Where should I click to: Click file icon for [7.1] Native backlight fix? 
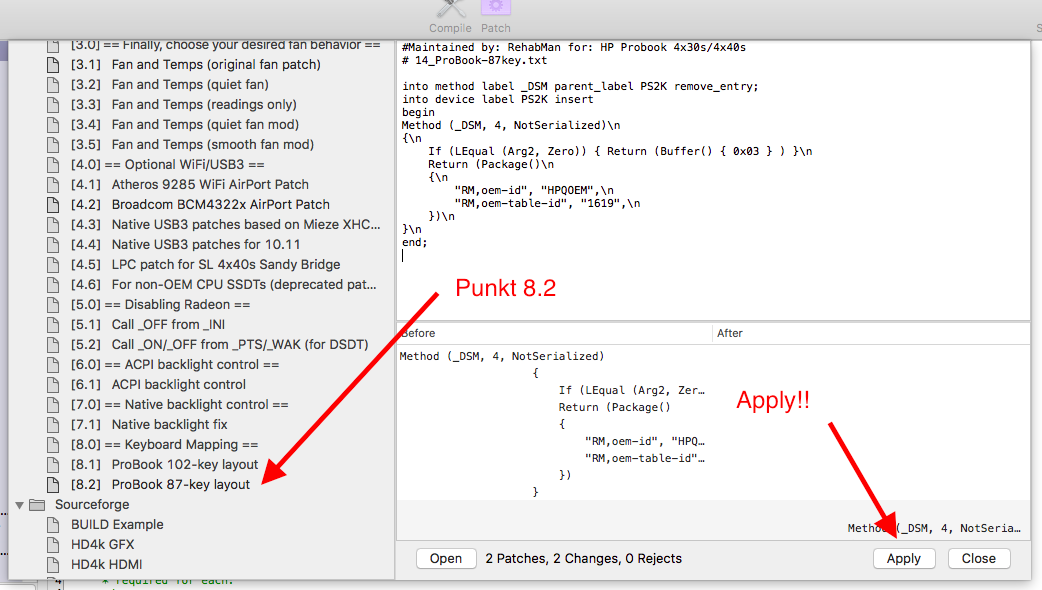53,425
